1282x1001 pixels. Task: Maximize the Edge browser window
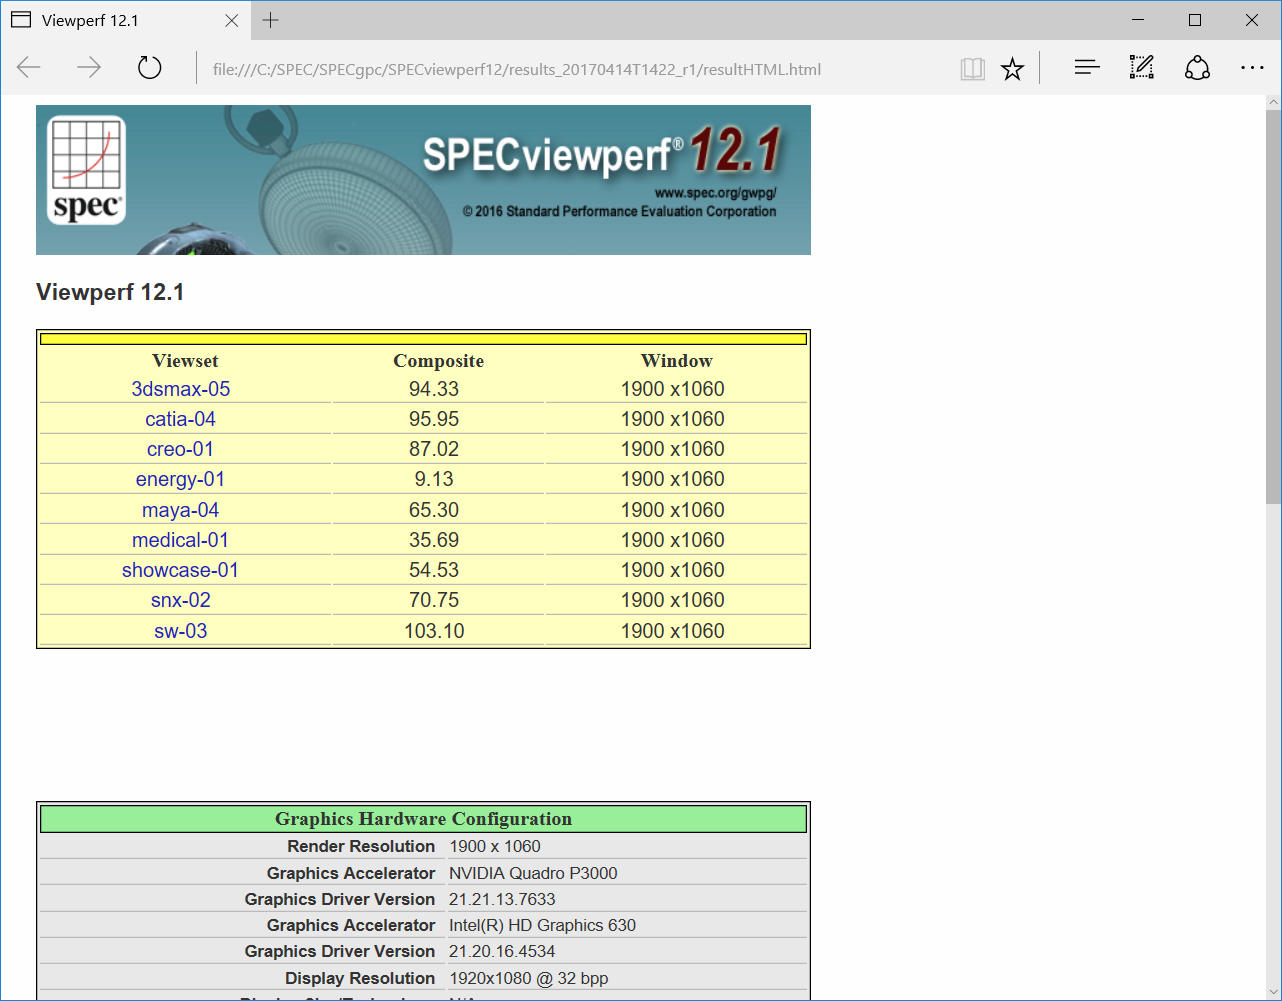1195,20
